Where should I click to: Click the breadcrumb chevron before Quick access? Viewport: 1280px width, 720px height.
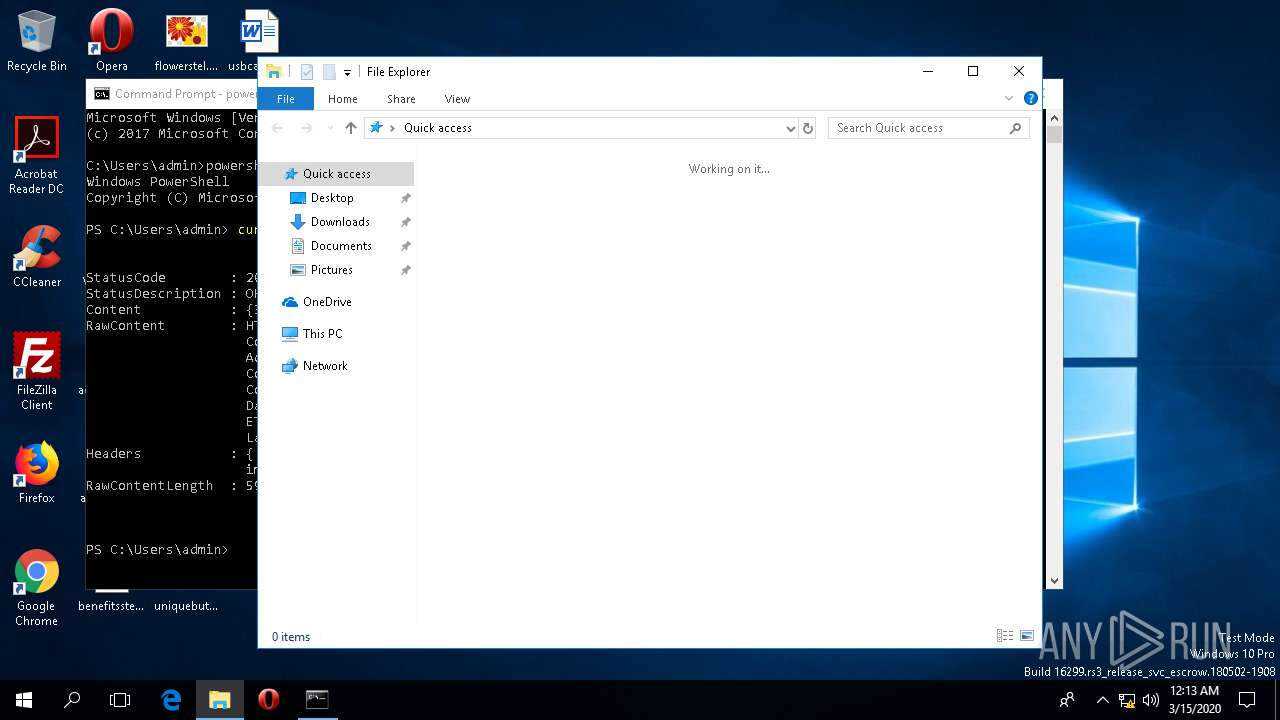393,128
